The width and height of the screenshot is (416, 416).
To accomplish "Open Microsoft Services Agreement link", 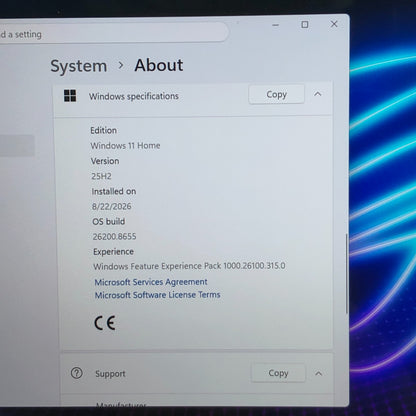I will click(151, 282).
